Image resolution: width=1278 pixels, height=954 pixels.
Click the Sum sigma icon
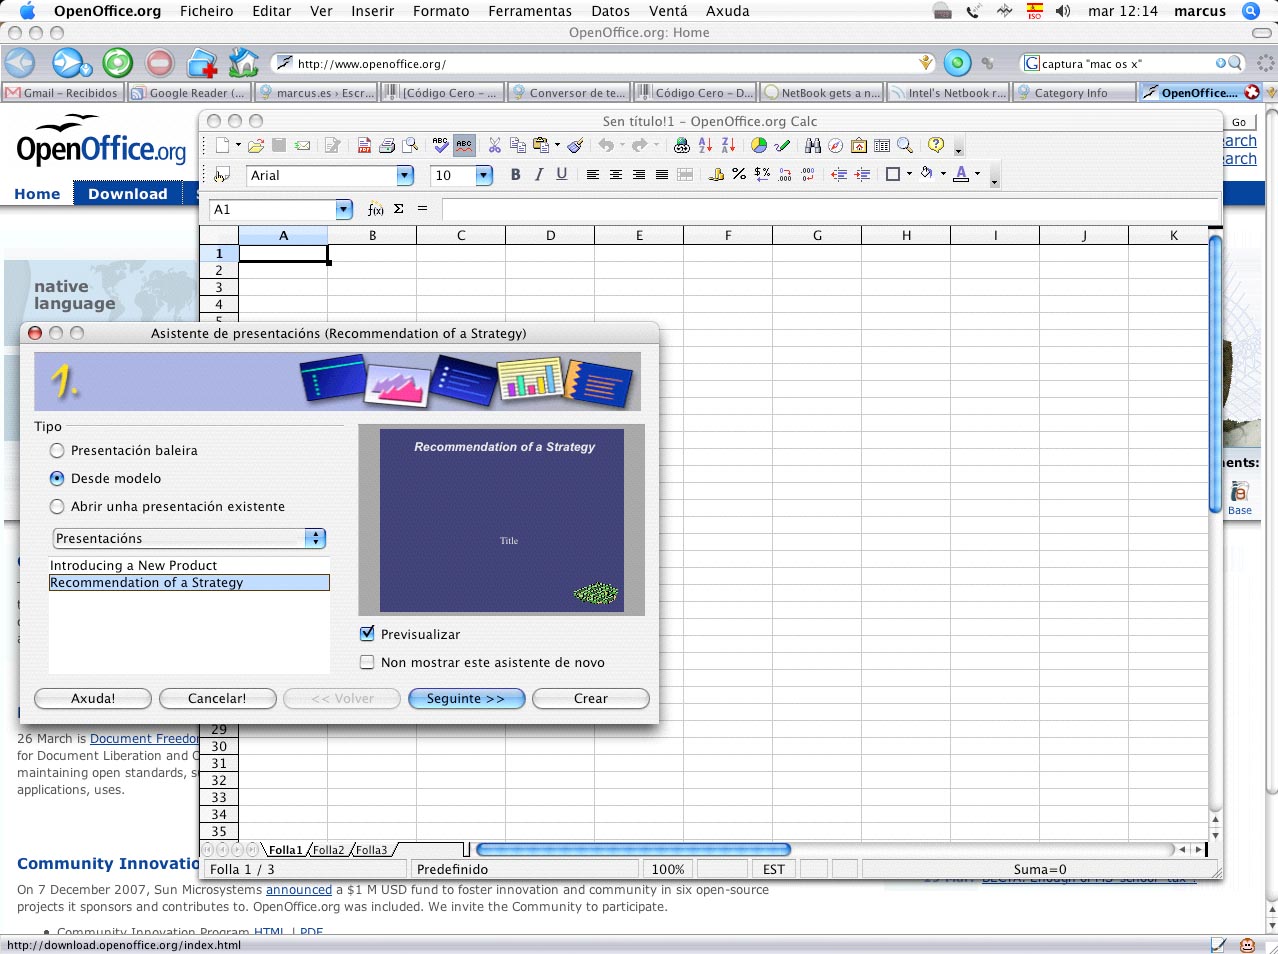click(399, 209)
